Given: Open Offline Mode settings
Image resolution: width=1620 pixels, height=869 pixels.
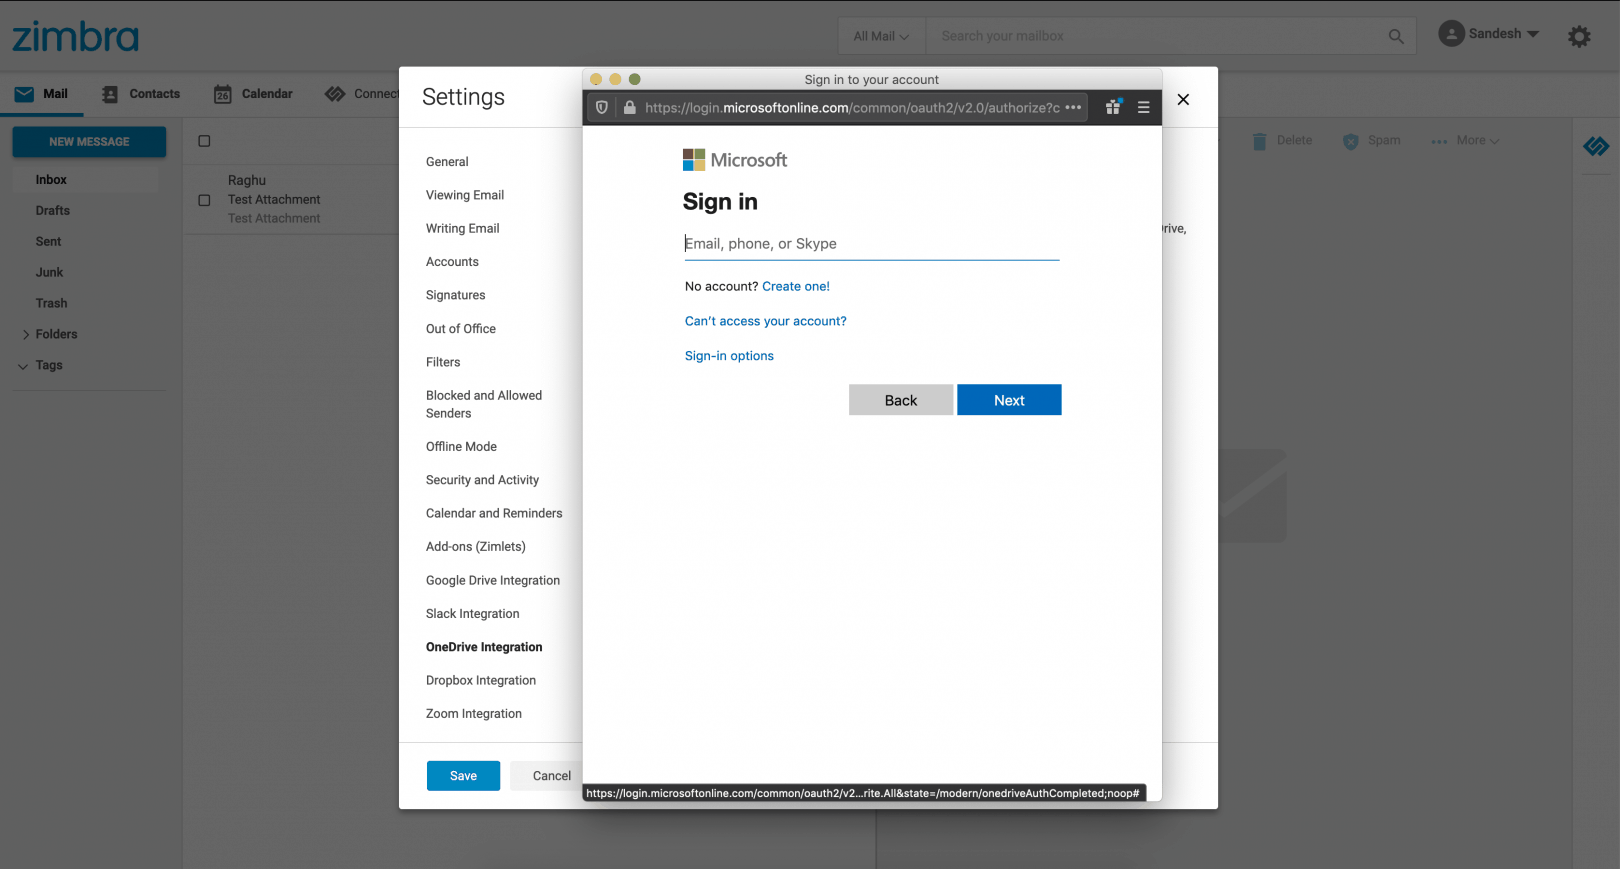Looking at the screenshot, I should pos(461,447).
